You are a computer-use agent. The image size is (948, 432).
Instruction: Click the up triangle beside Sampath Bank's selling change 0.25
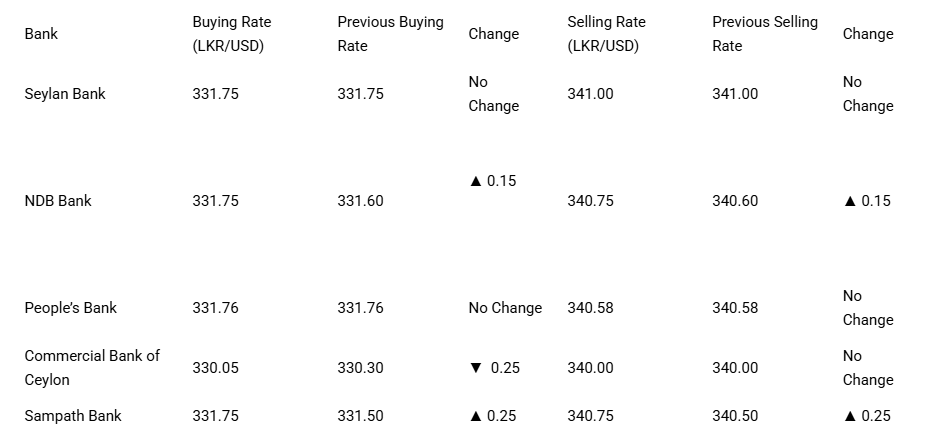click(x=849, y=416)
